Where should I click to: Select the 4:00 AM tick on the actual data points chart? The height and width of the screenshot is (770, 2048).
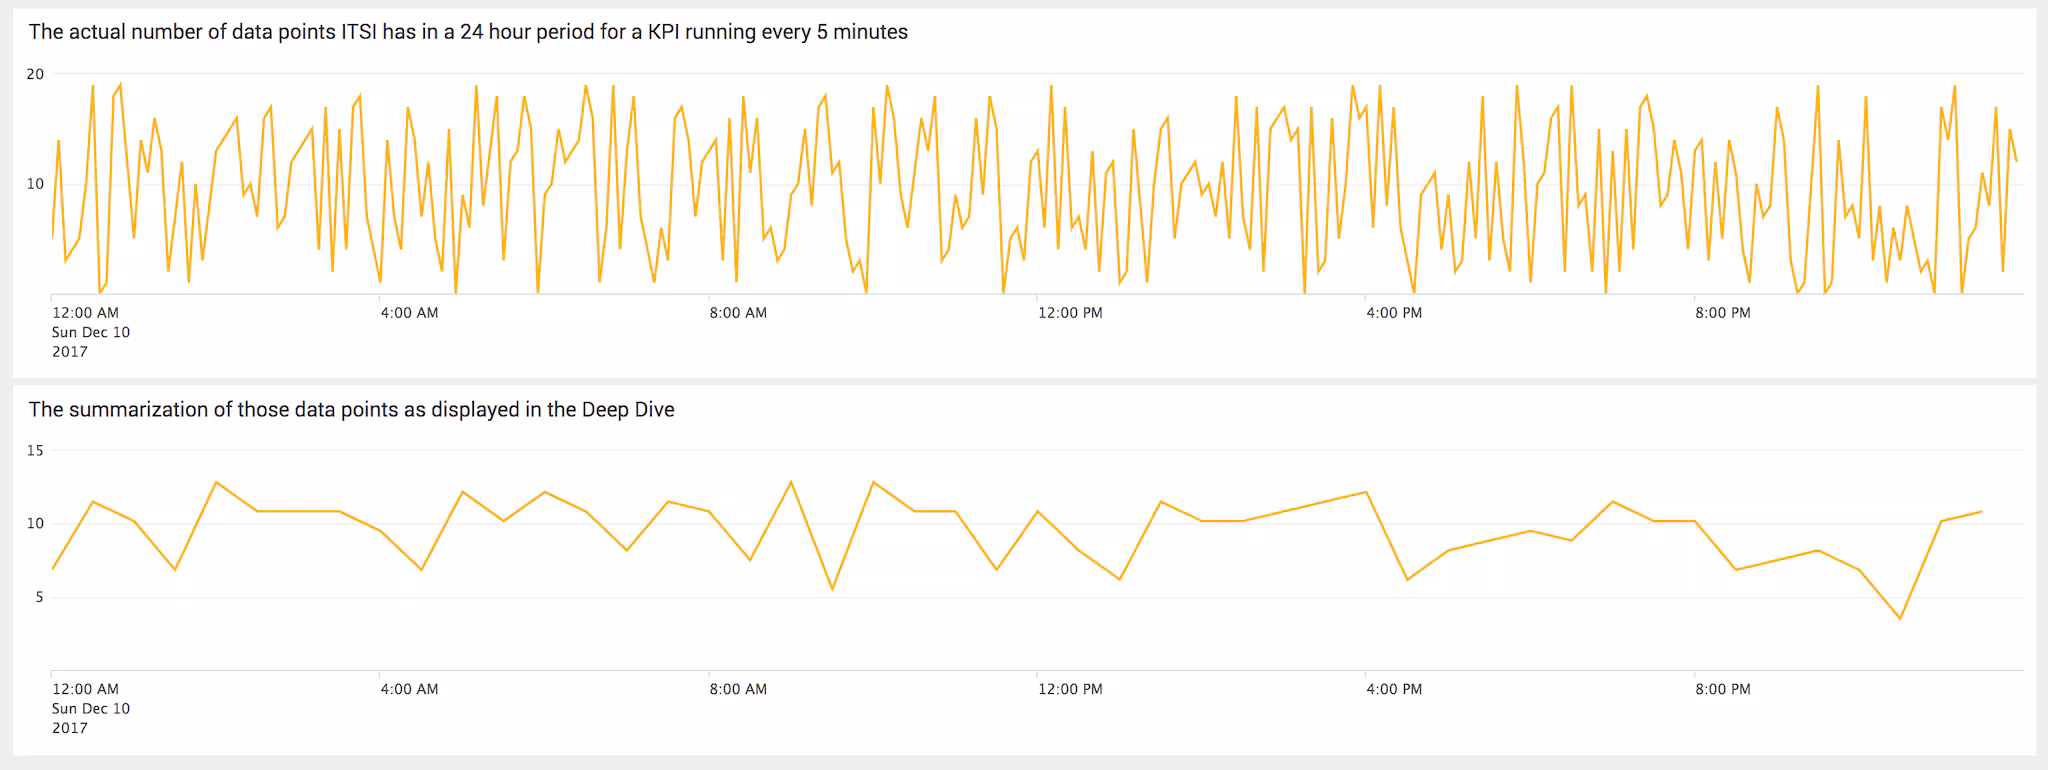(x=409, y=313)
